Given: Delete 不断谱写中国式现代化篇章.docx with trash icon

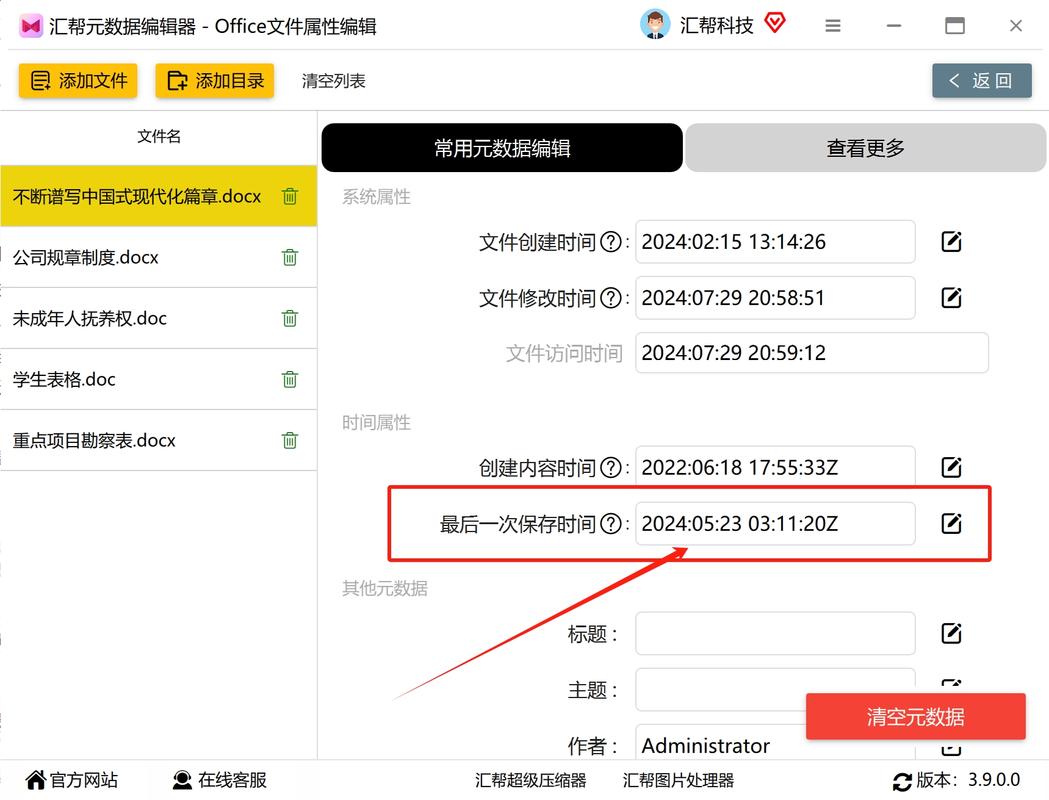Looking at the screenshot, I should click(290, 196).
